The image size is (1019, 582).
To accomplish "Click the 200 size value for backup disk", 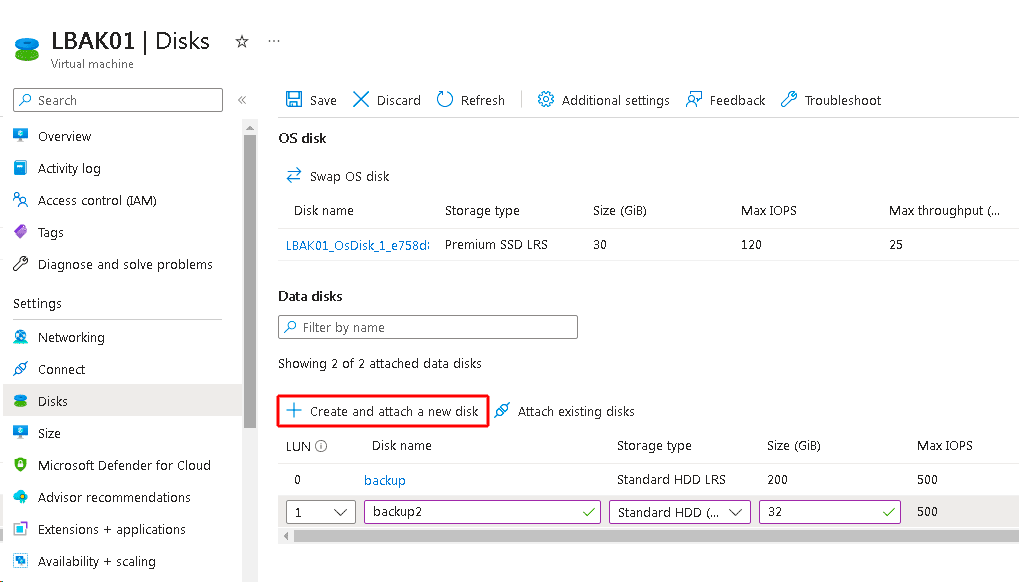I will [777, 479].
